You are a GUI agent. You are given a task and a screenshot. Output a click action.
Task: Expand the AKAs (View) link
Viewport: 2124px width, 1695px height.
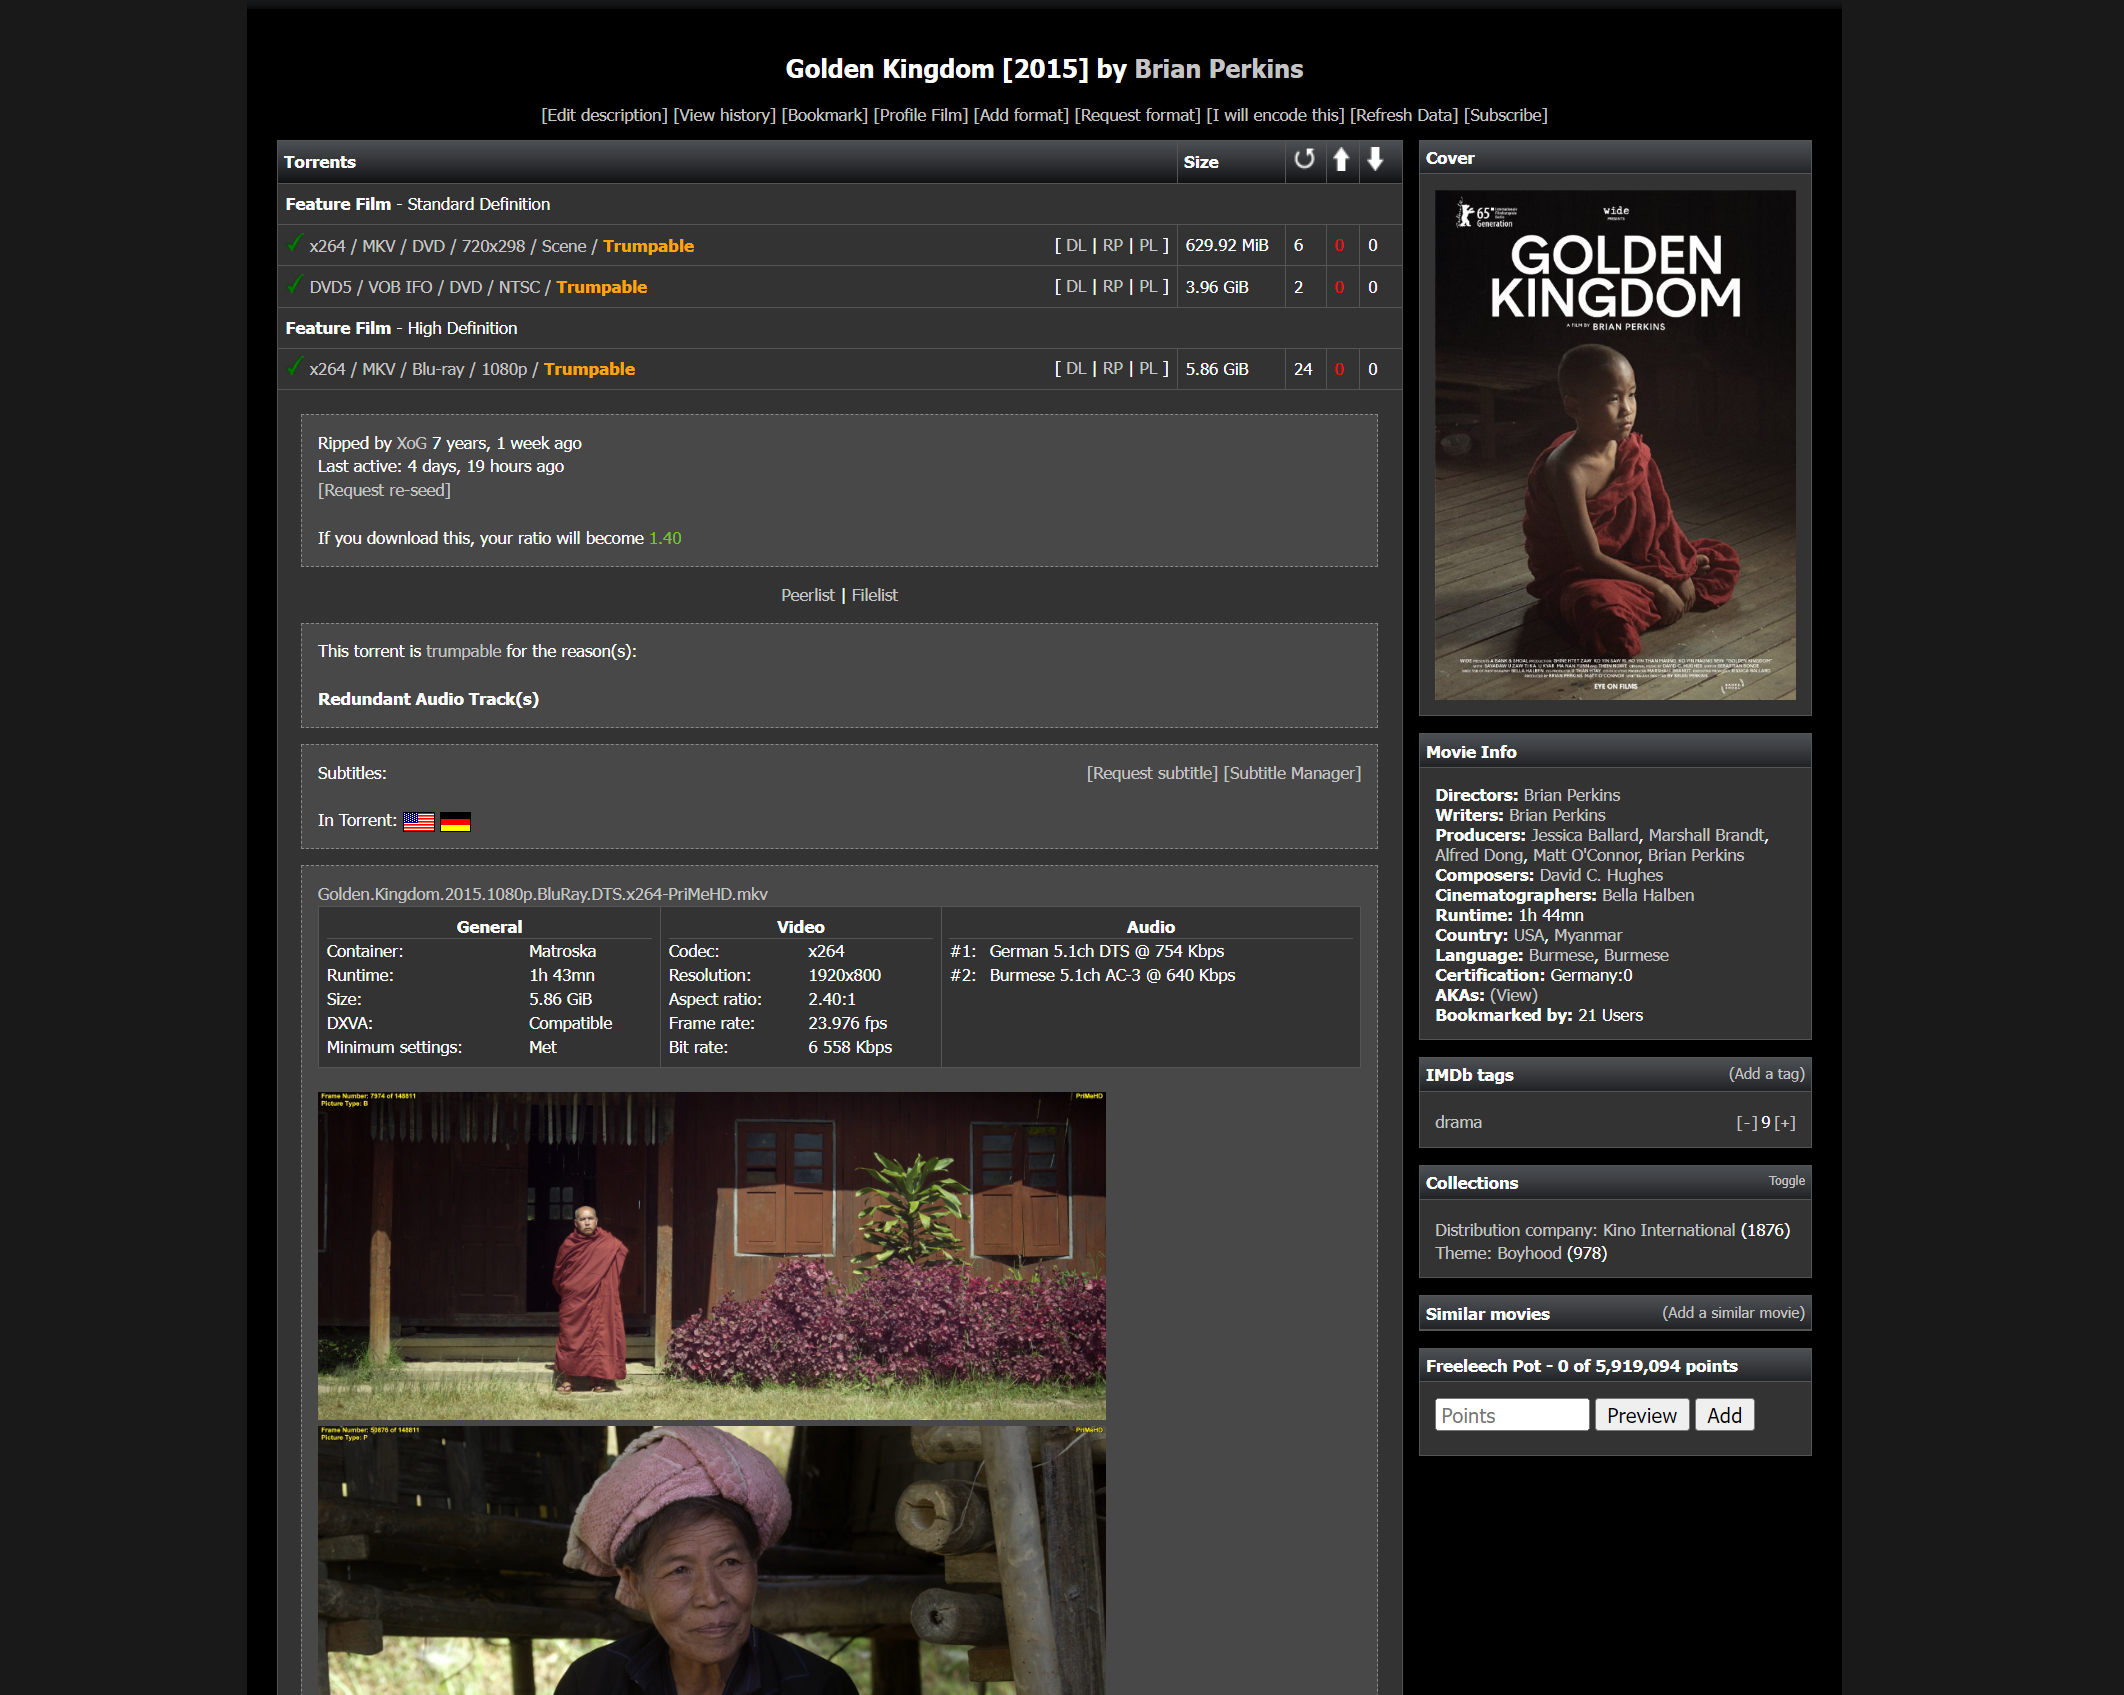point(1513,995)
